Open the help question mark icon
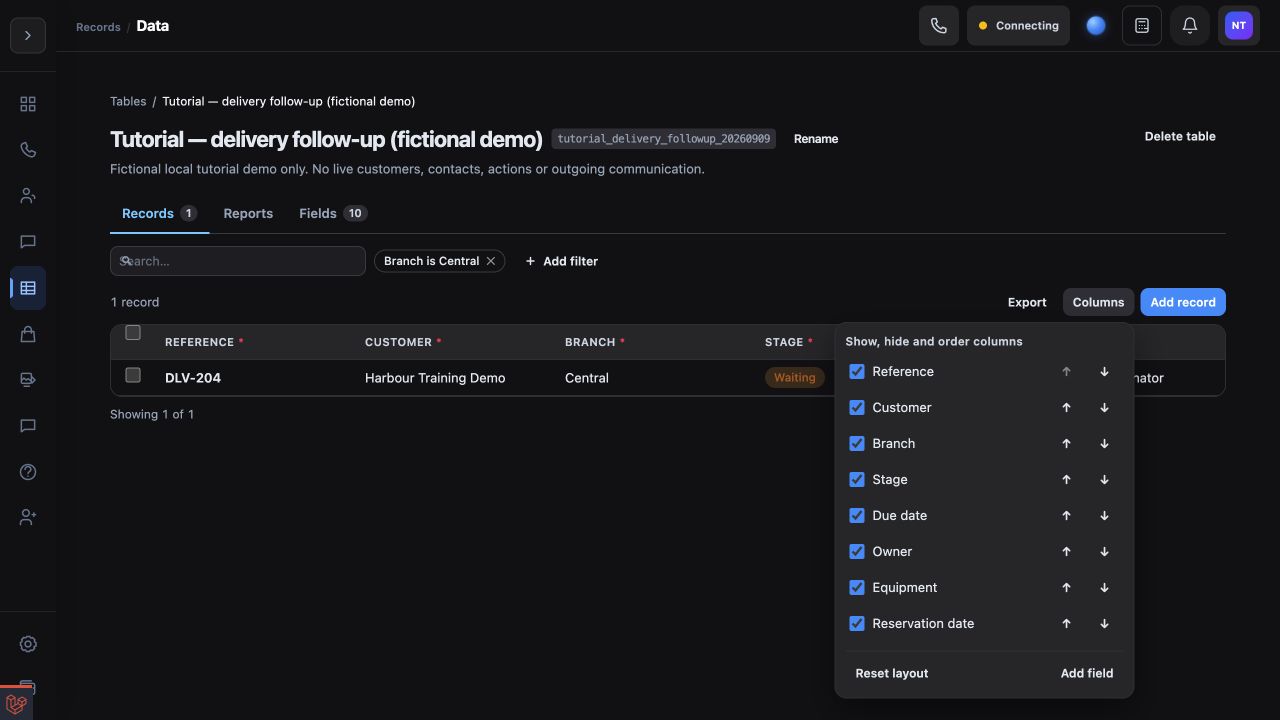 point(28,472)
